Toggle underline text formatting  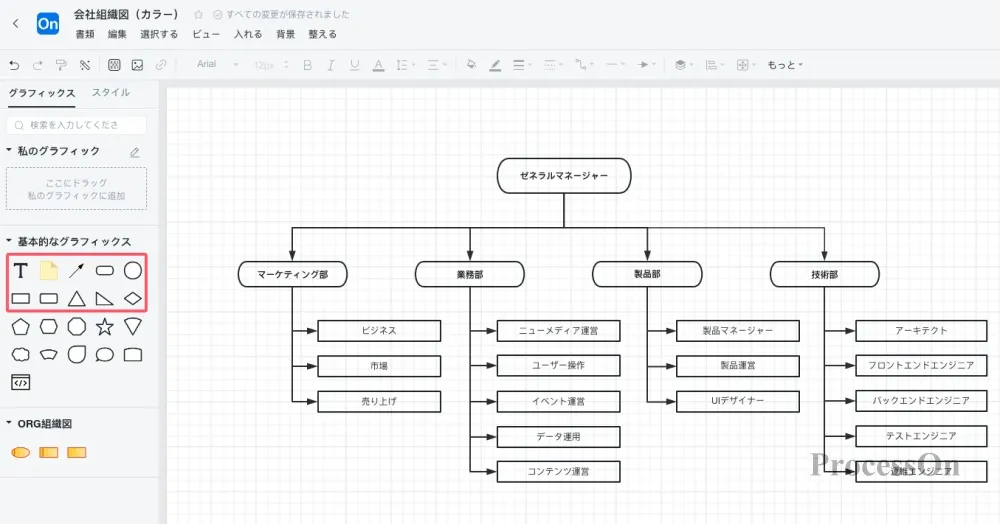[x=355, y=65]
